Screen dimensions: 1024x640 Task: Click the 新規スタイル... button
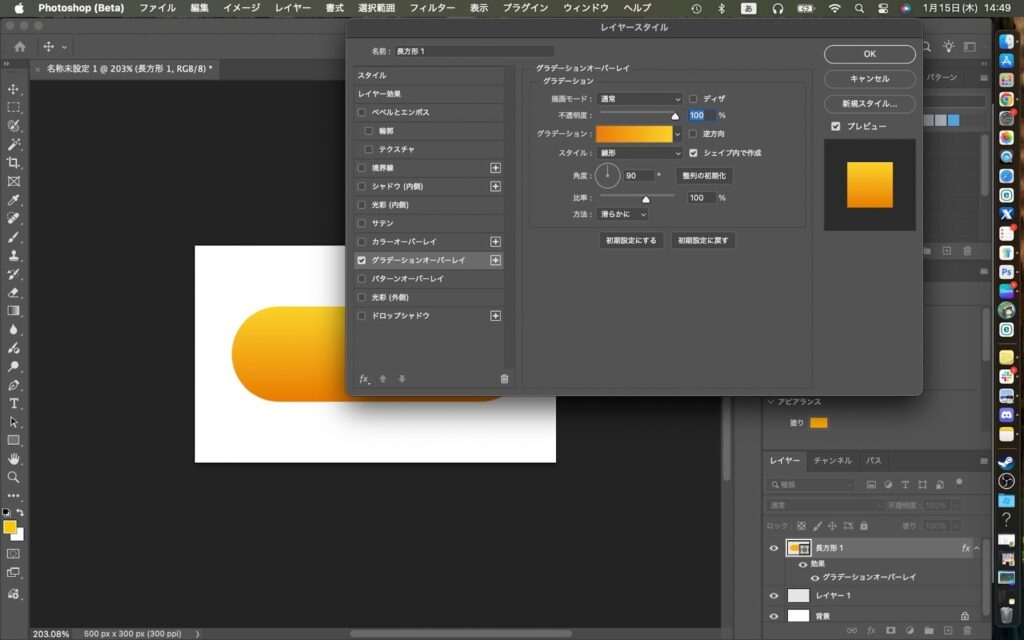pos(869,104)
